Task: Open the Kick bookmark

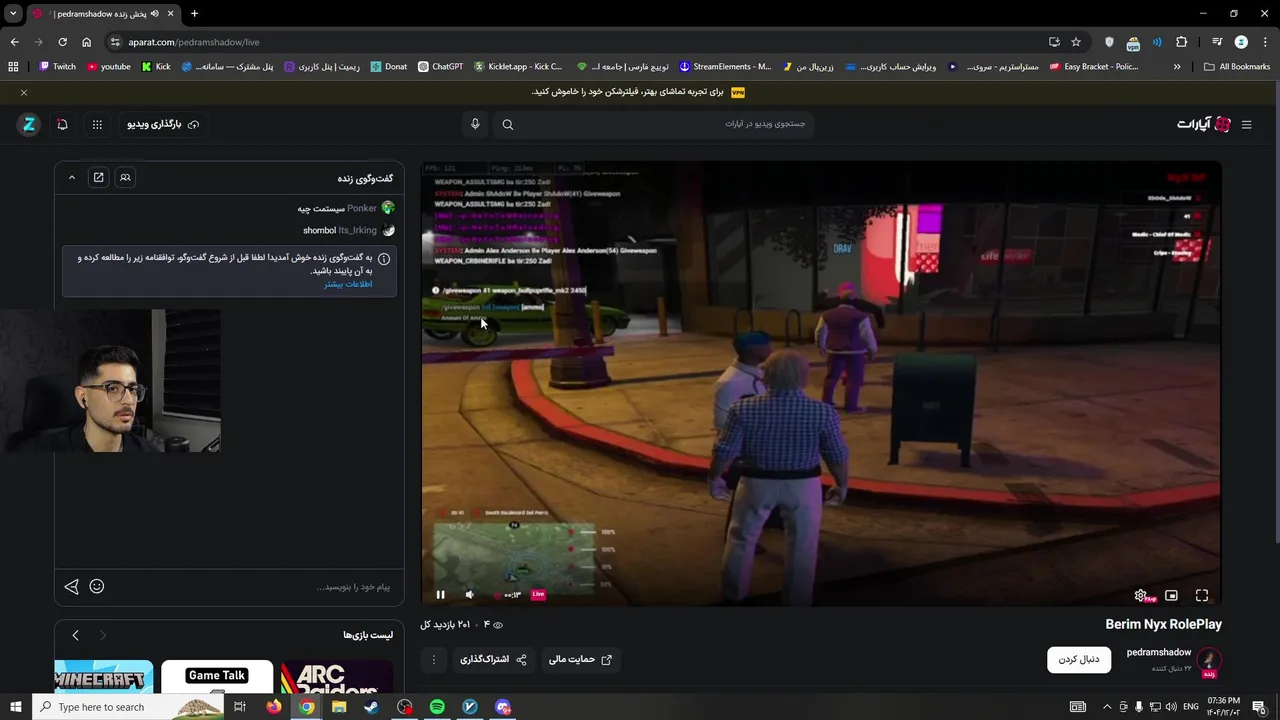Action: [x=156, y=67]
